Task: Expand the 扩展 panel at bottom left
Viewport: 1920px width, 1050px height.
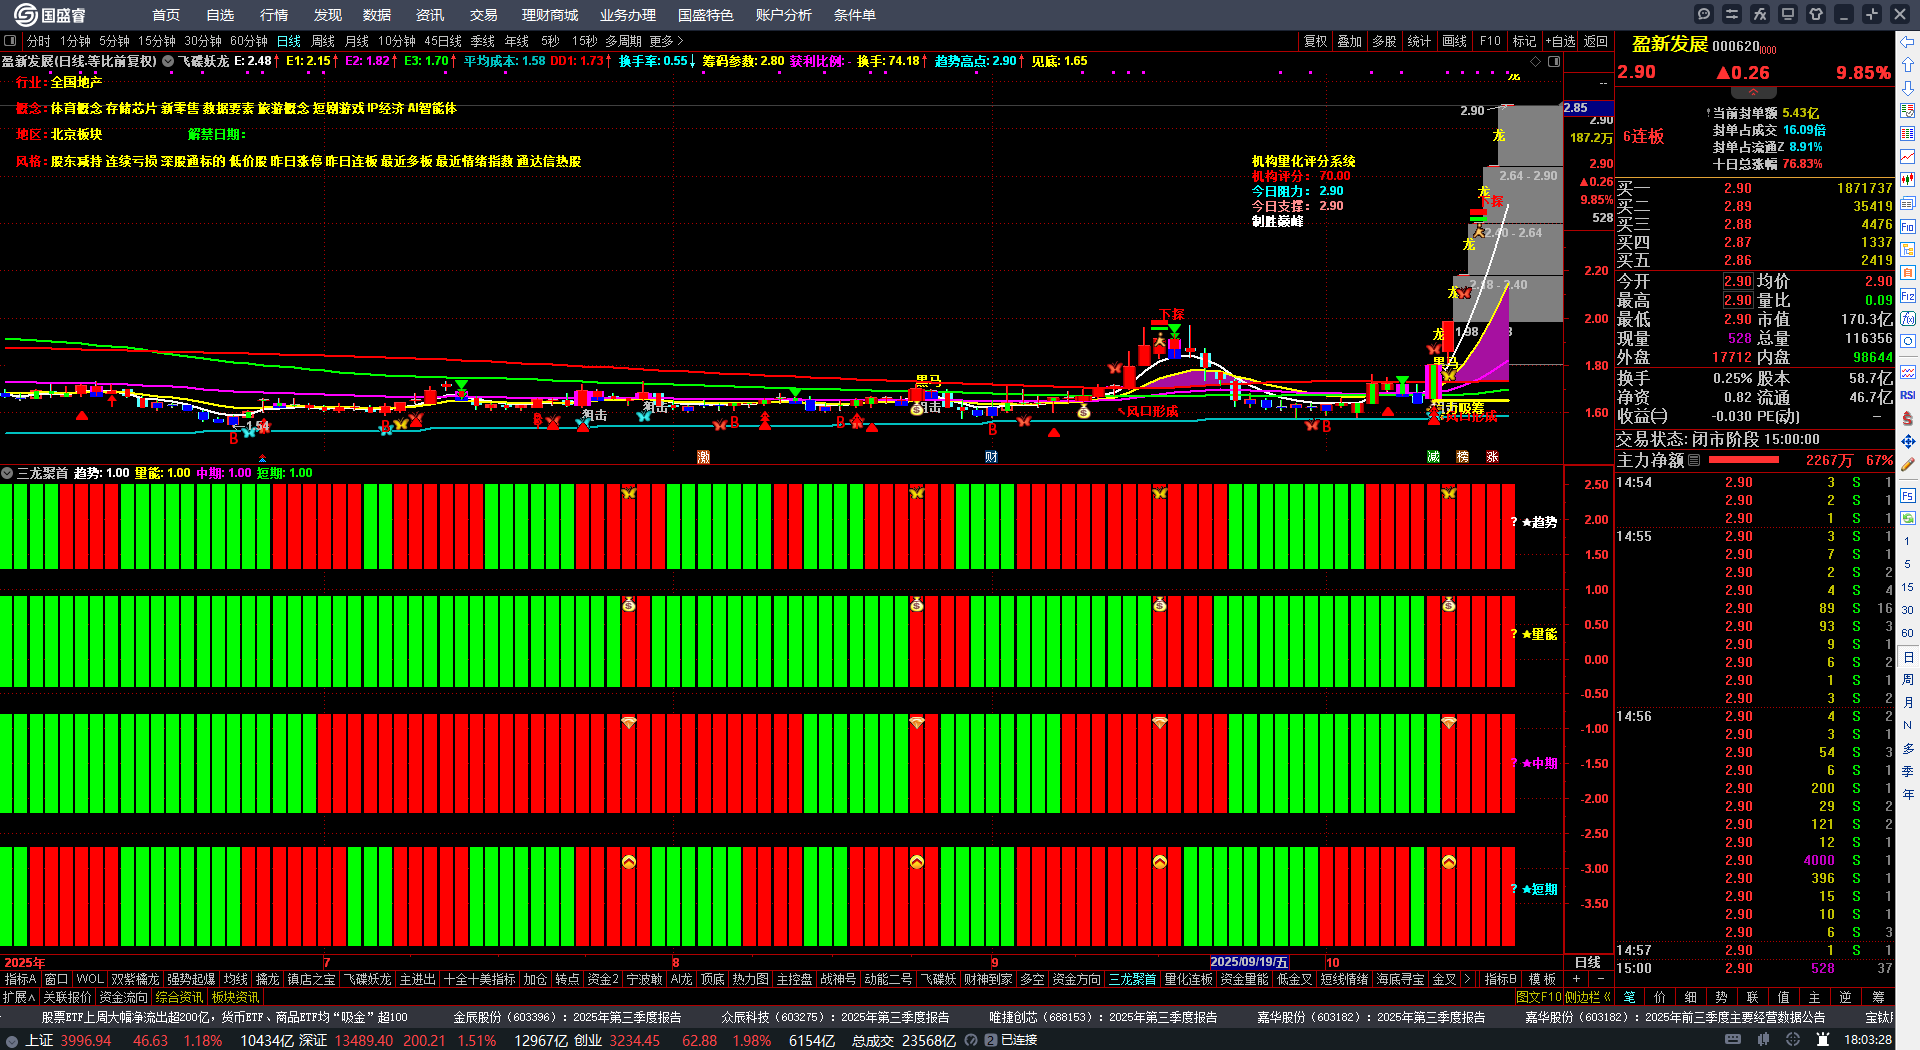Action: pos(19,997)
